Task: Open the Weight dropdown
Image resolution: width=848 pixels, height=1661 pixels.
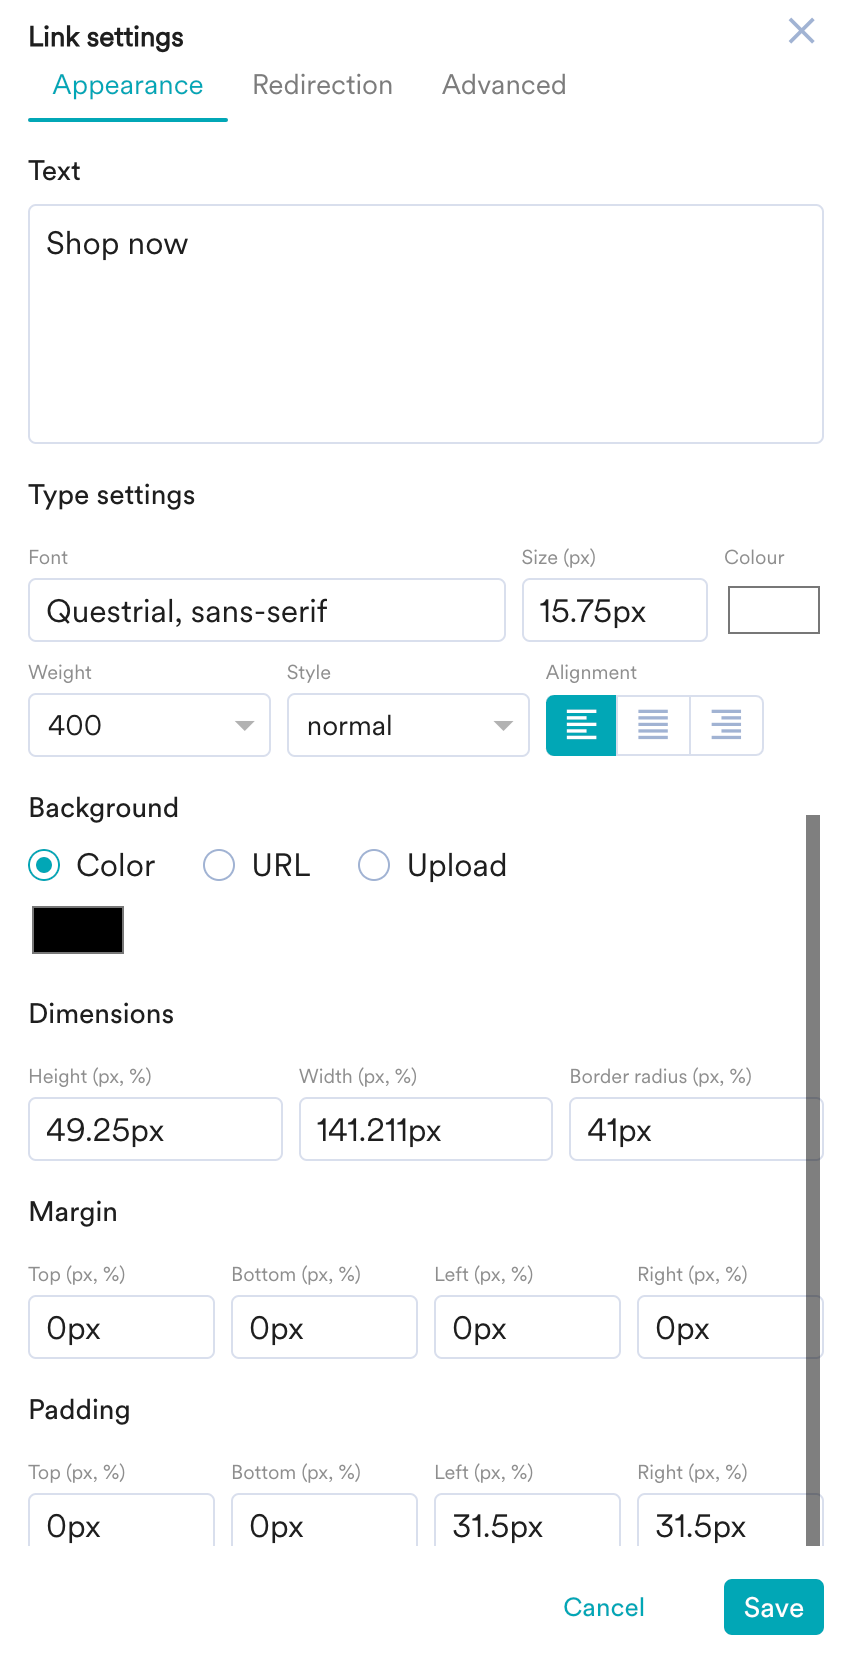Action: [149, 725]
